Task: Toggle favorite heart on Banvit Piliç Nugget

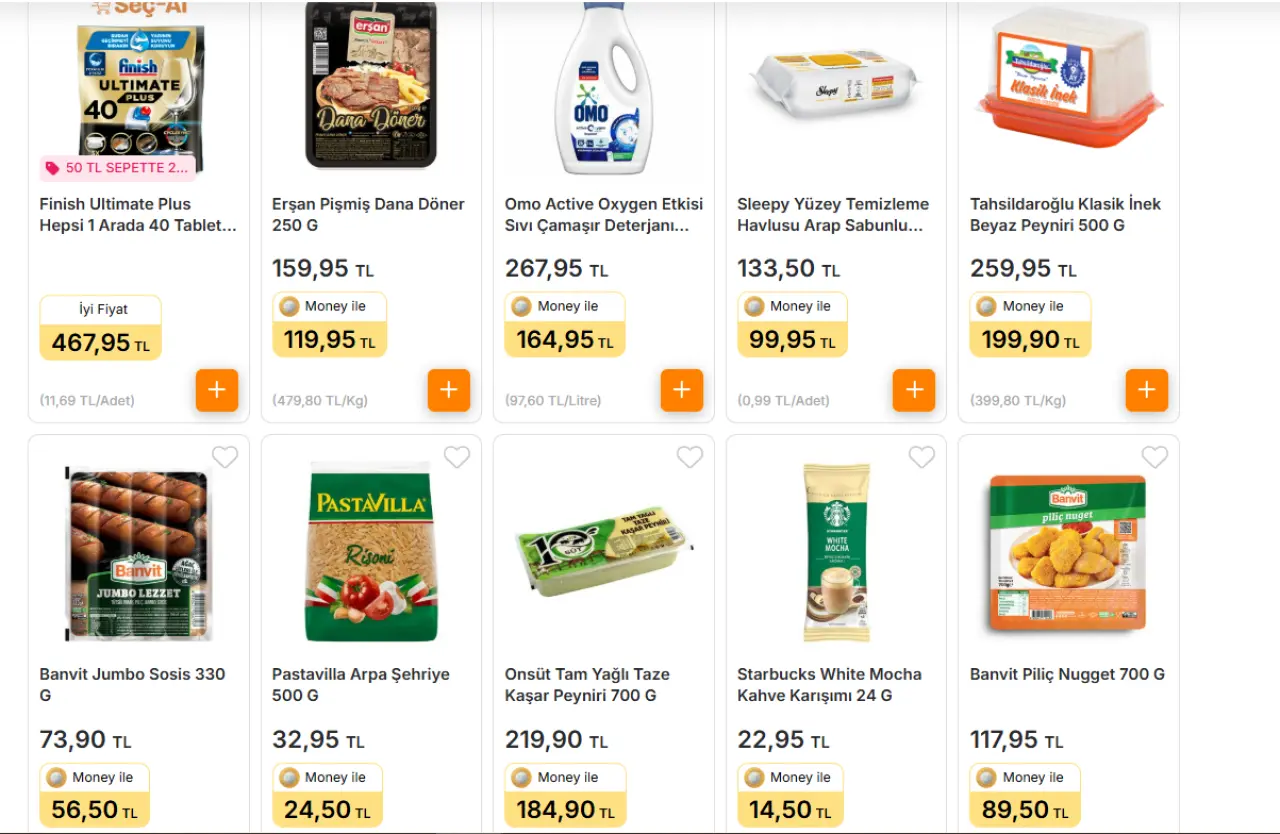Action: click(x=1155, y=457)
